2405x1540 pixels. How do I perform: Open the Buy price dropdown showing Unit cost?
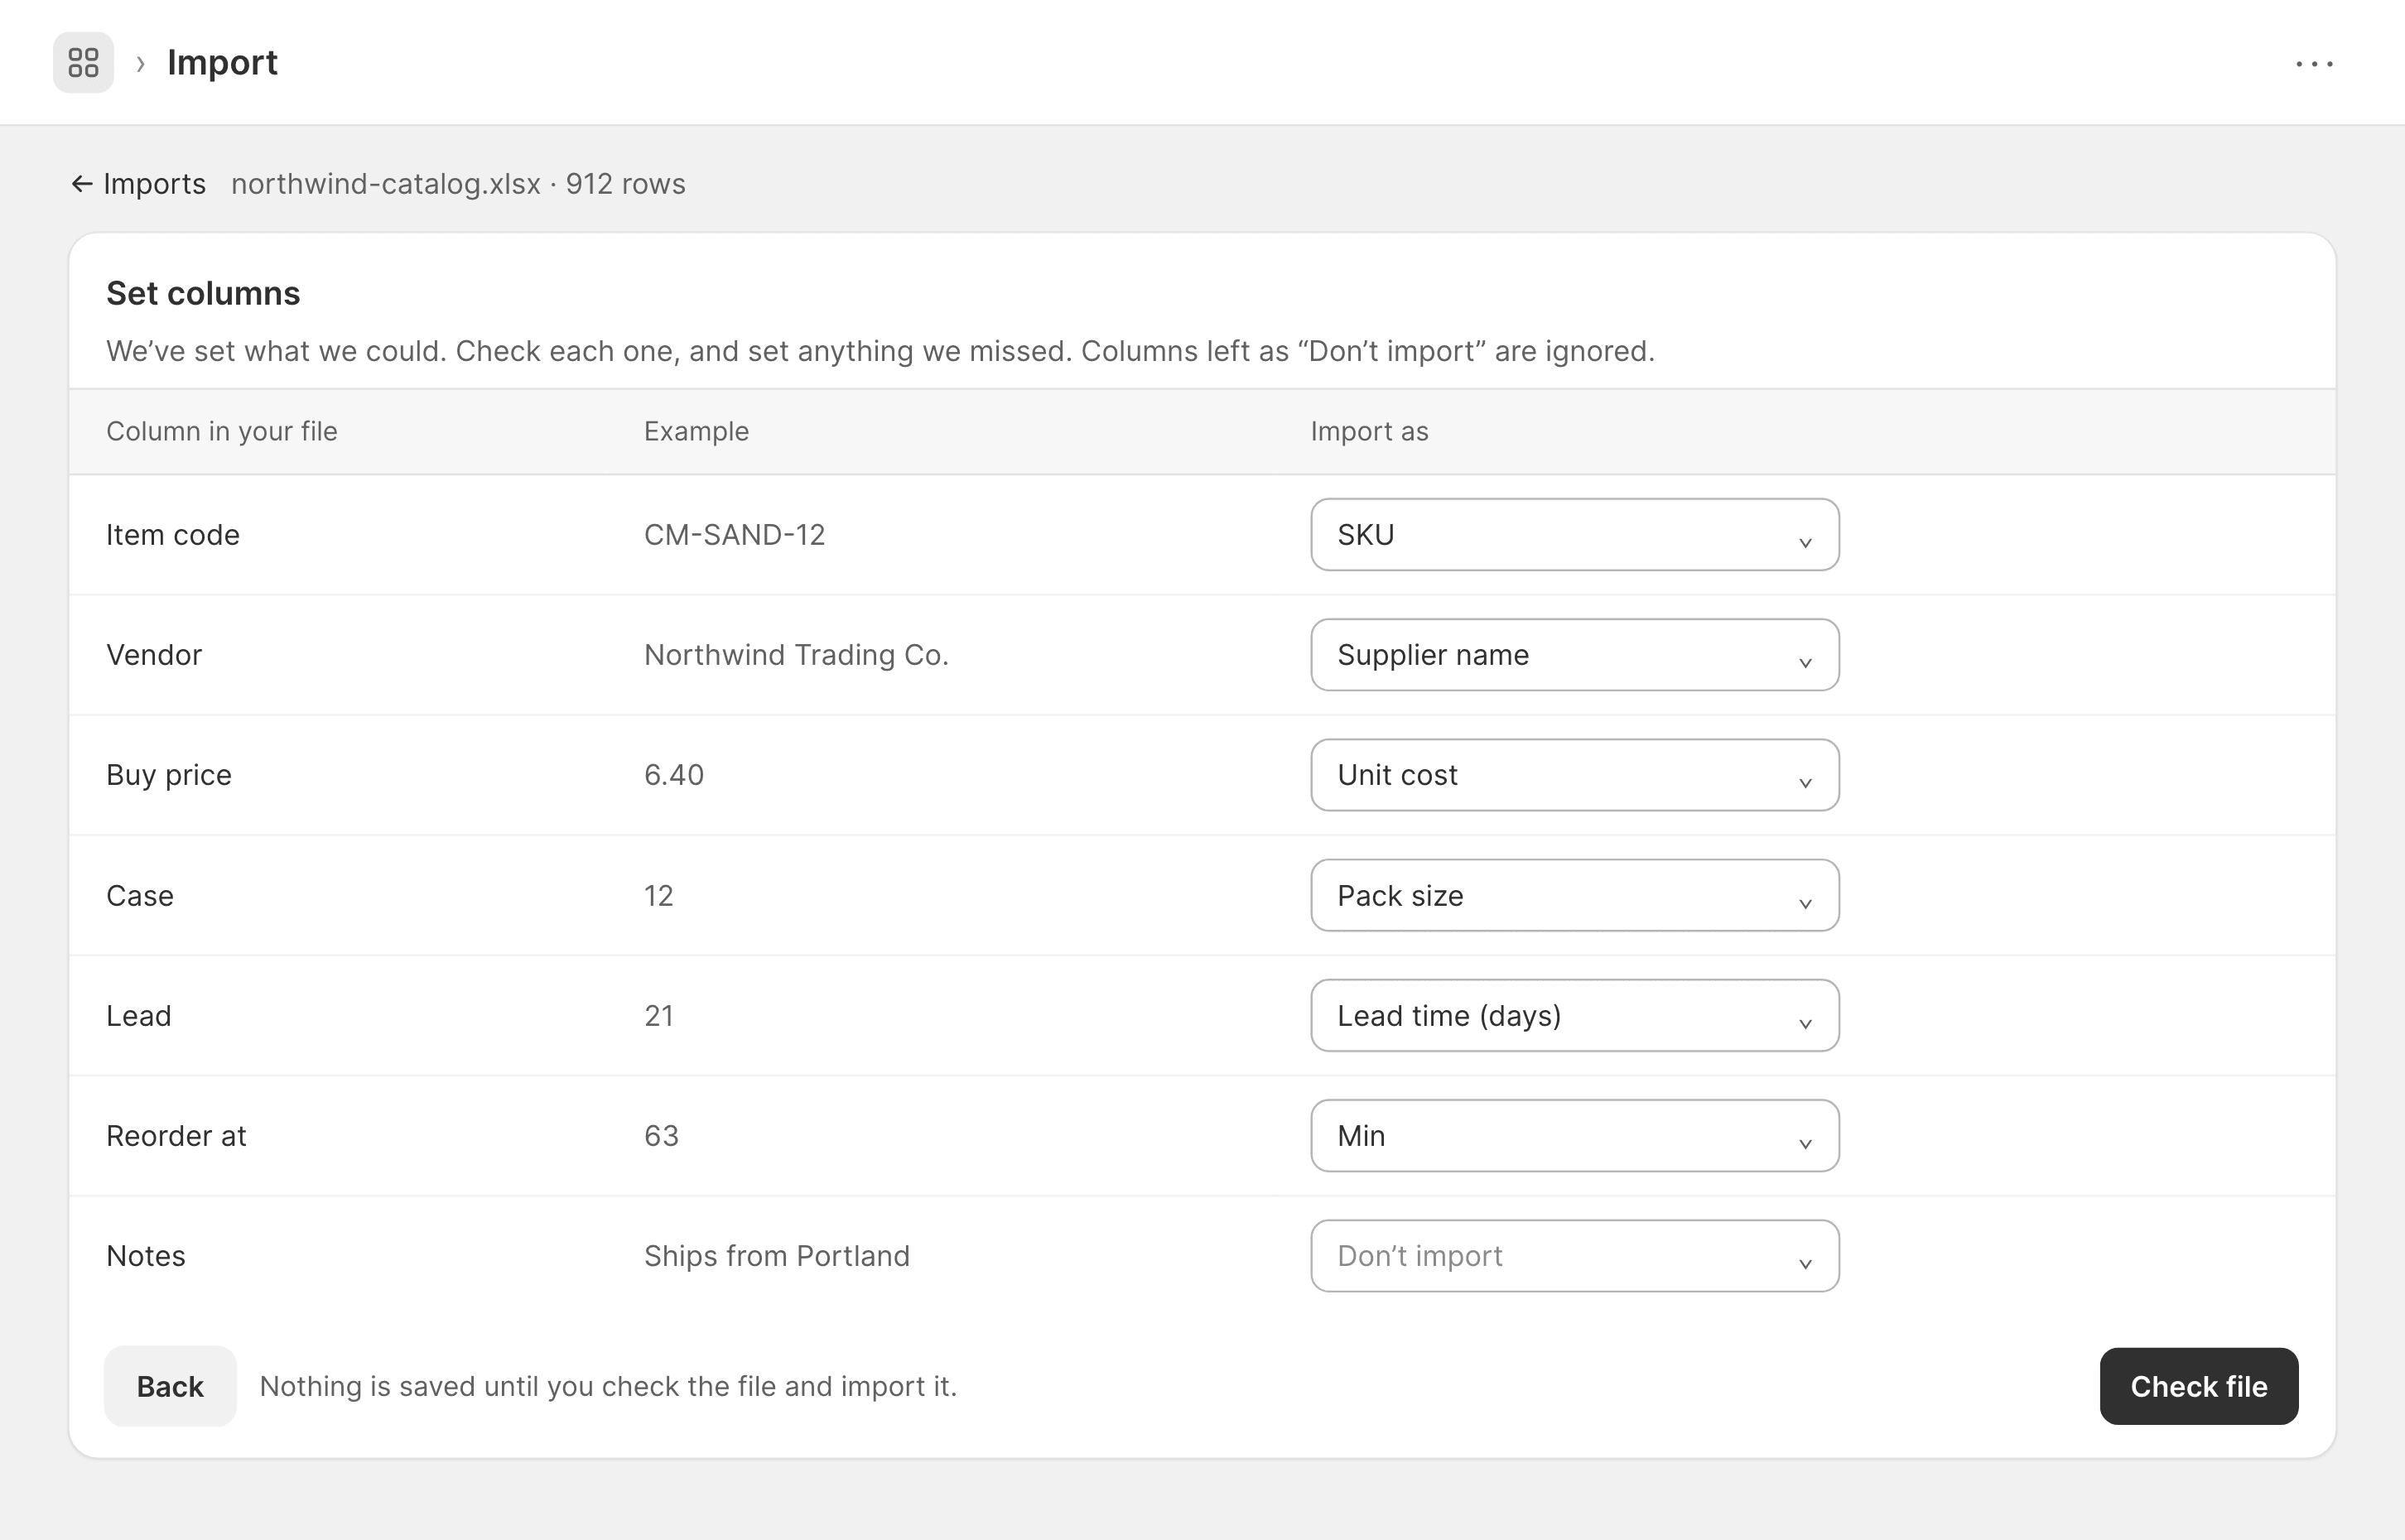[1574, 775]
